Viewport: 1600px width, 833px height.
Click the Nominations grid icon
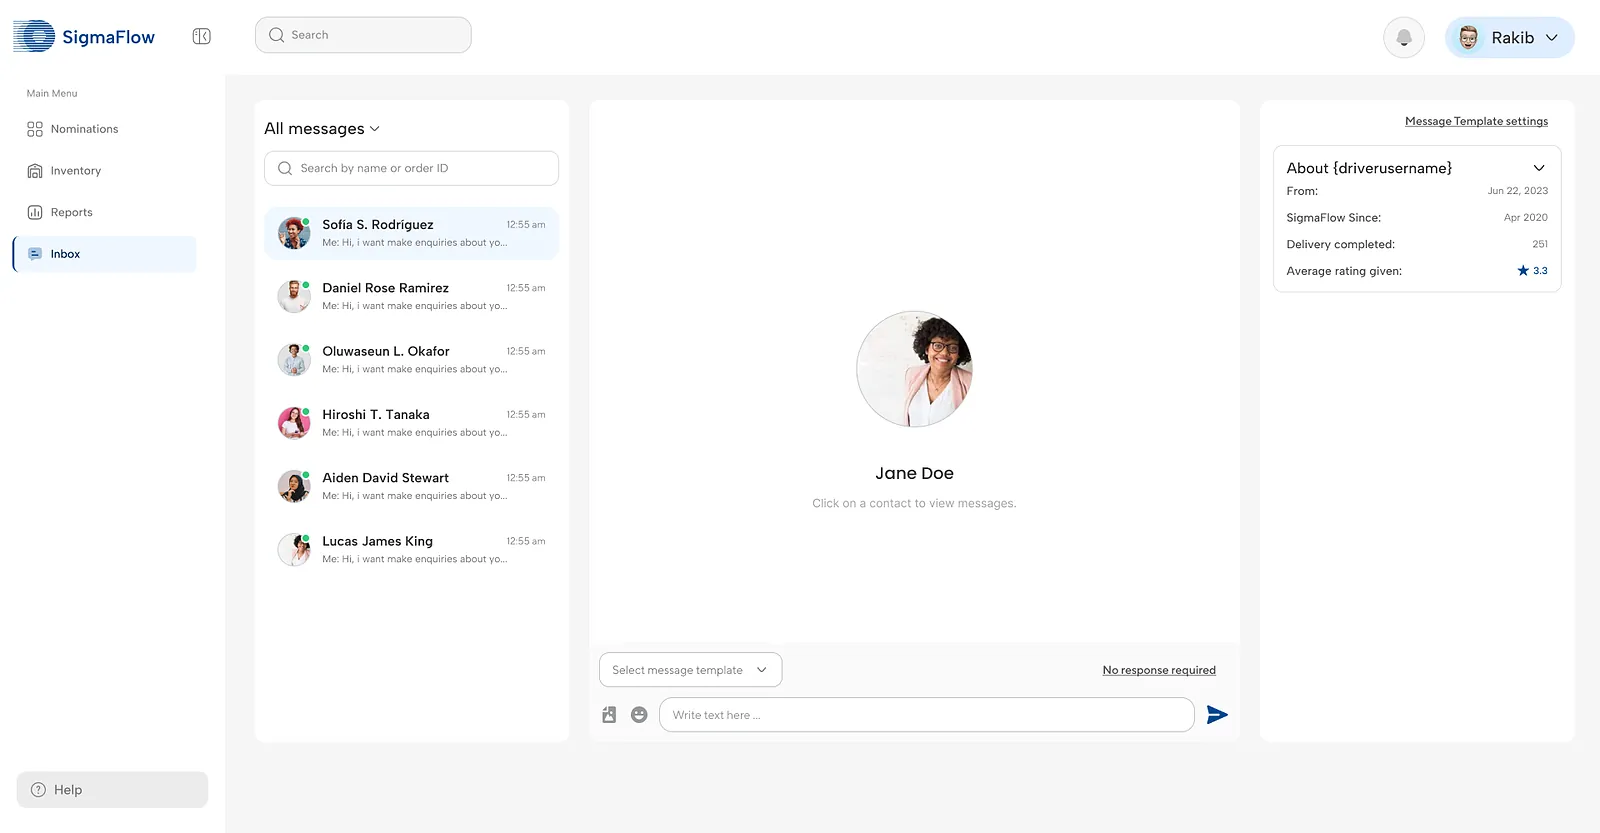point(35,129)
